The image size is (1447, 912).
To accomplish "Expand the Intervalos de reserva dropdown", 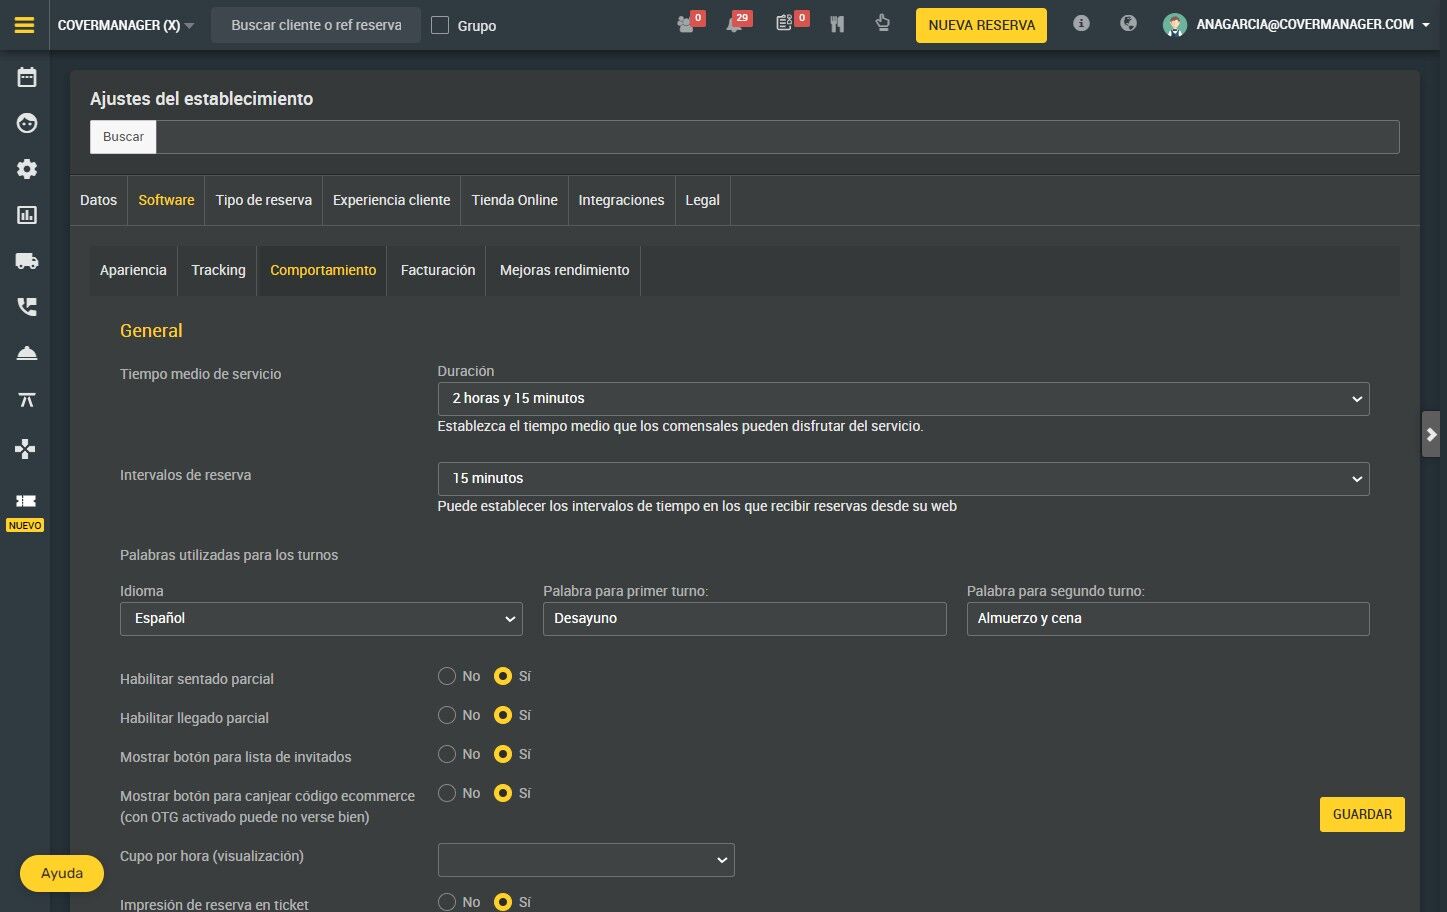I will (903, 479).
